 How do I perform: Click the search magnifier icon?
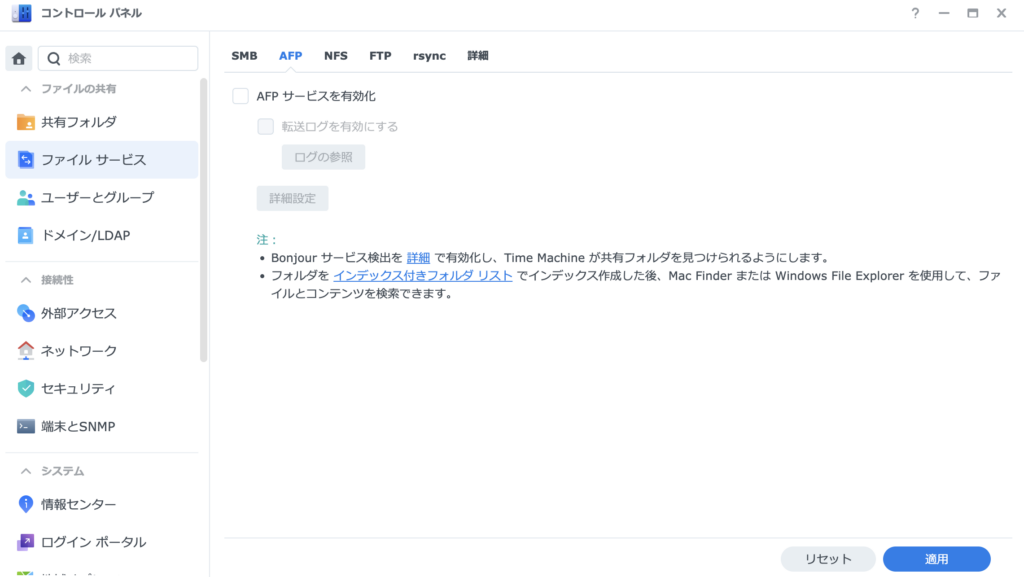54,59
